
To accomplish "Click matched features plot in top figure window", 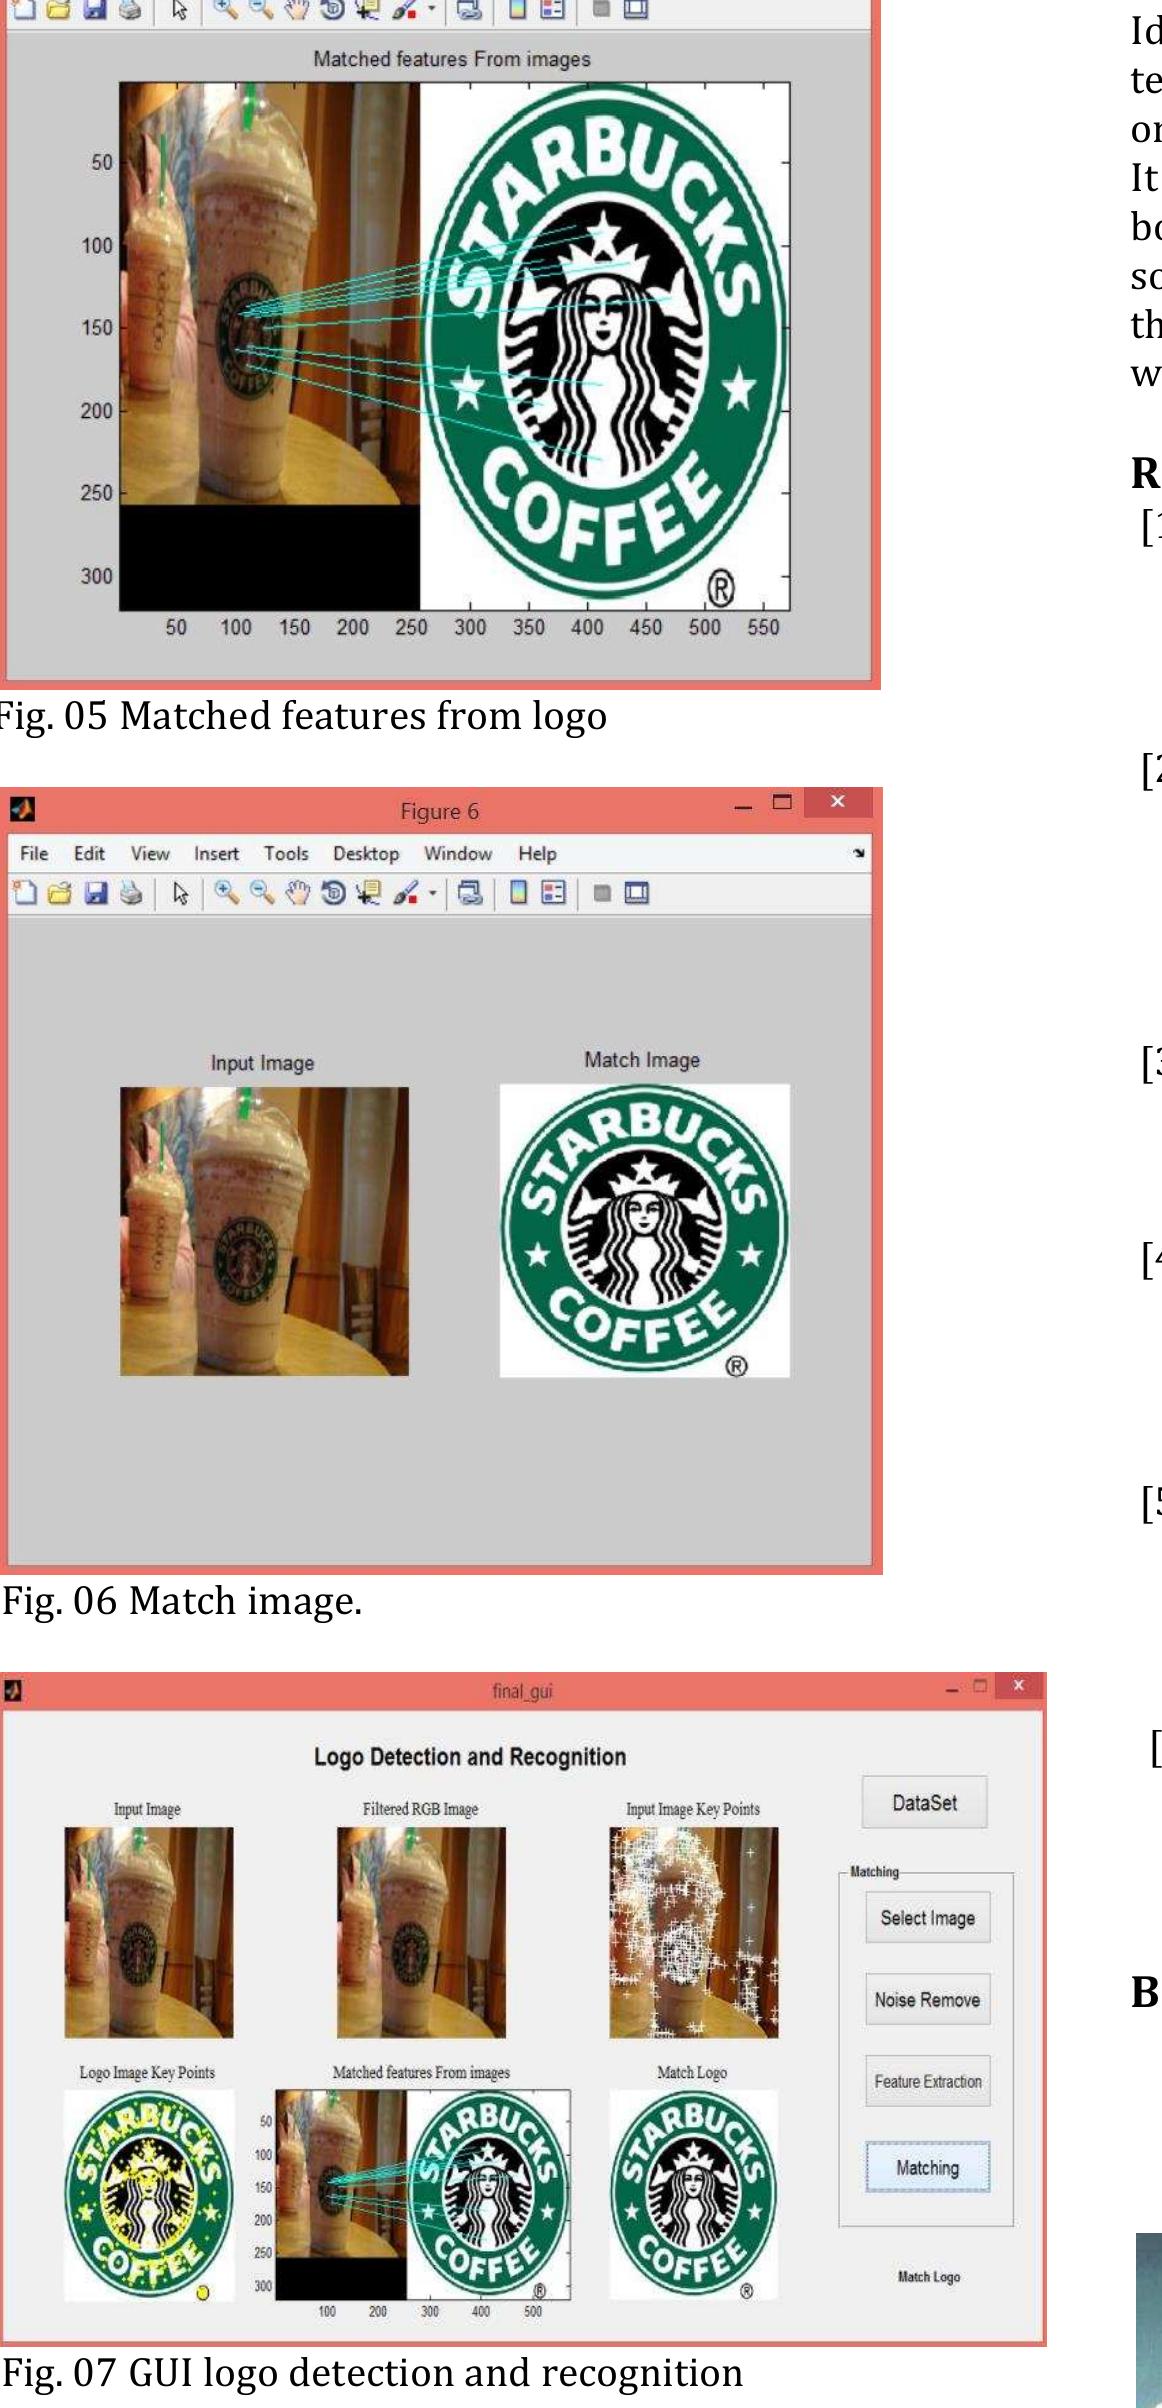I will 454,346.
